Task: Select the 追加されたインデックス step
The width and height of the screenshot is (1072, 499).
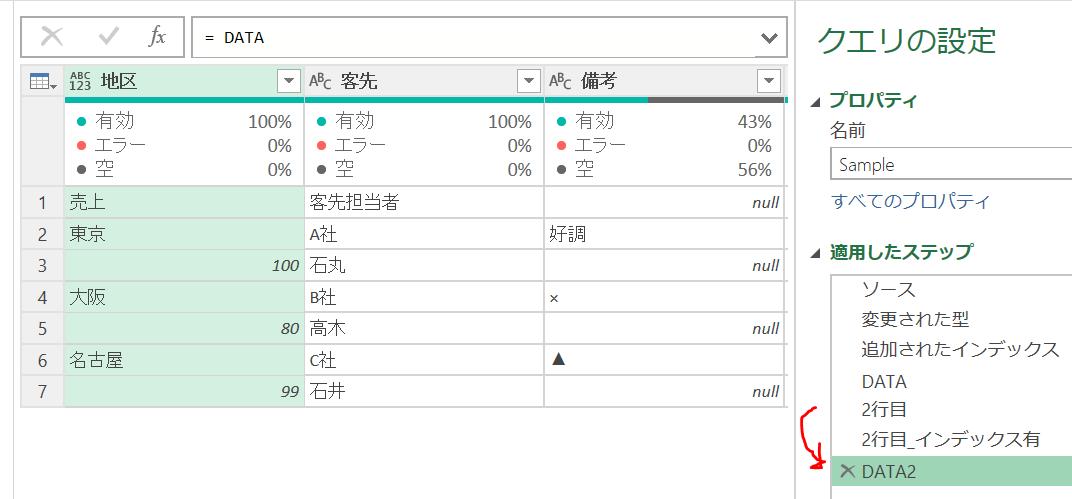Action: pyautogui.click(x=960, y=349)
